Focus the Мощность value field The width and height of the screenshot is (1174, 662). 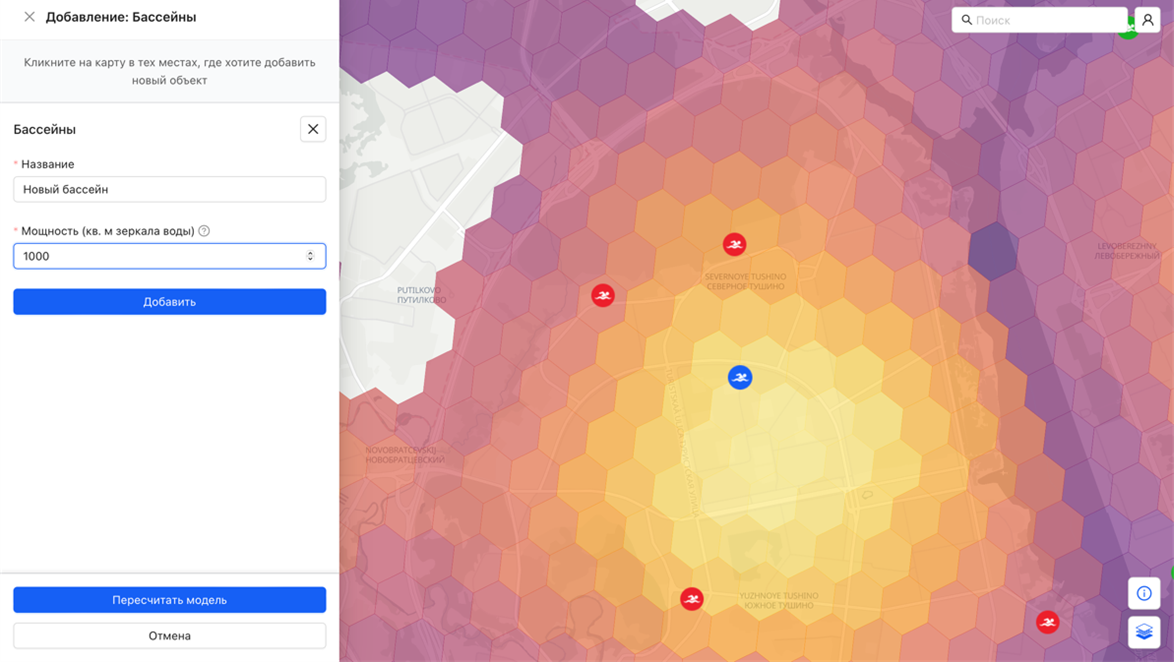click(x=160, y=256)
